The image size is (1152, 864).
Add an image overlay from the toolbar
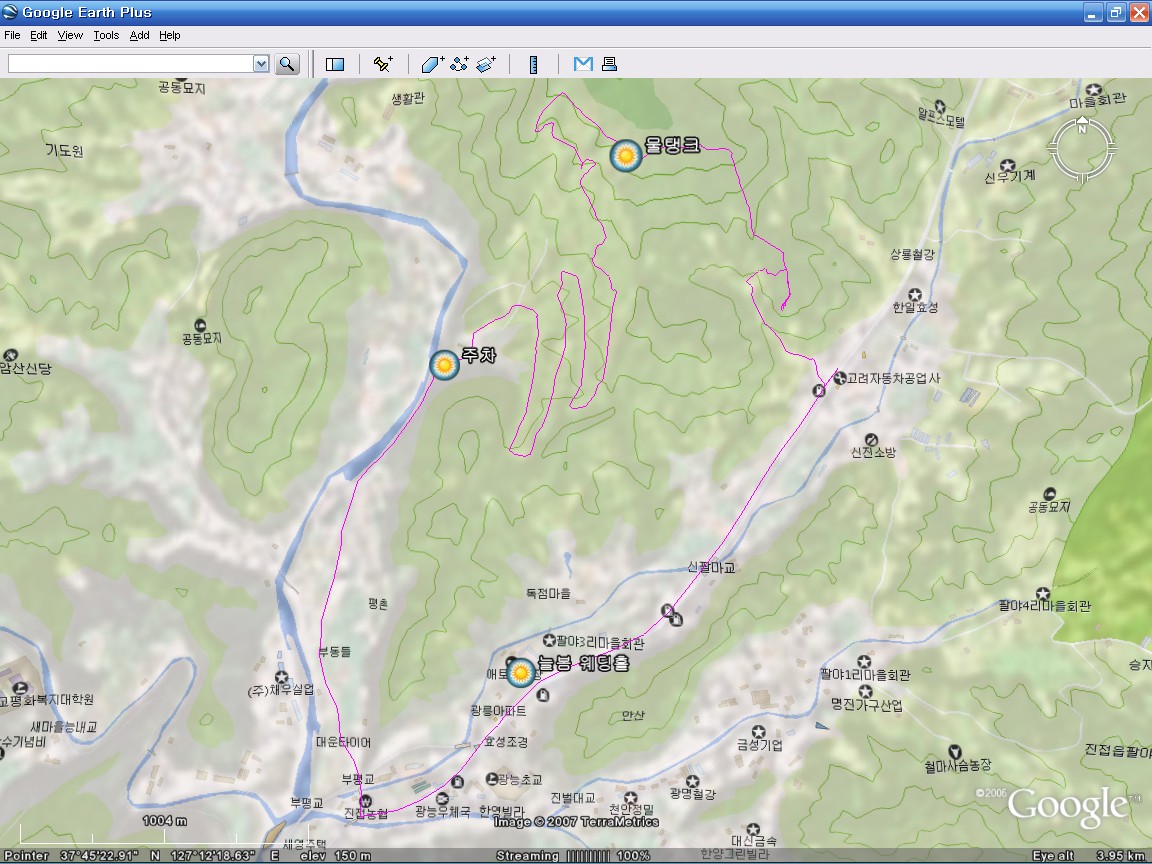486,64
